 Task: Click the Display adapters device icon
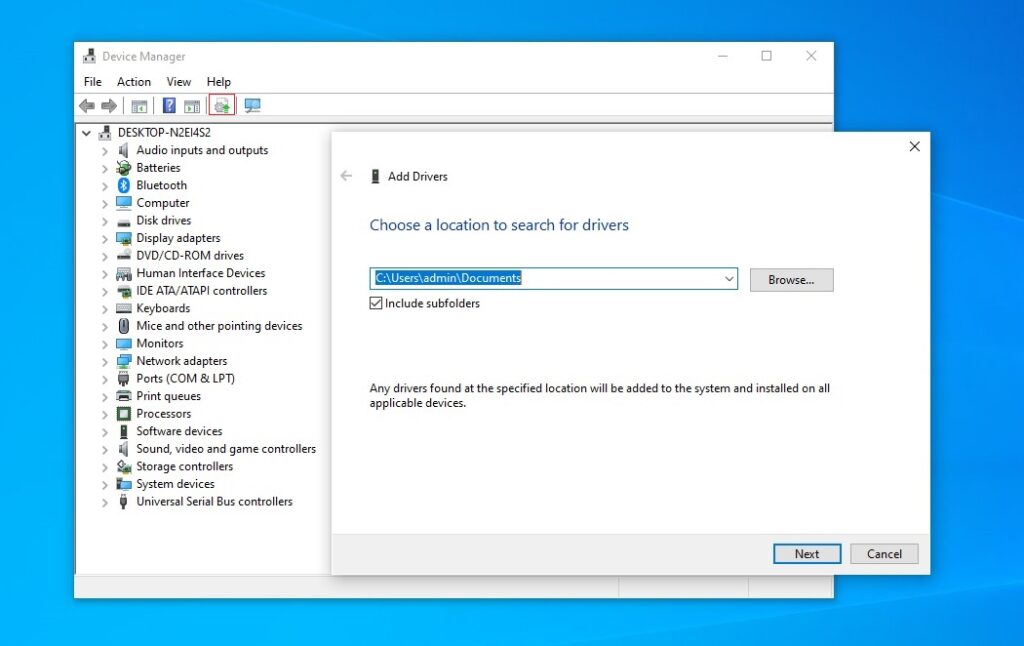124,237
